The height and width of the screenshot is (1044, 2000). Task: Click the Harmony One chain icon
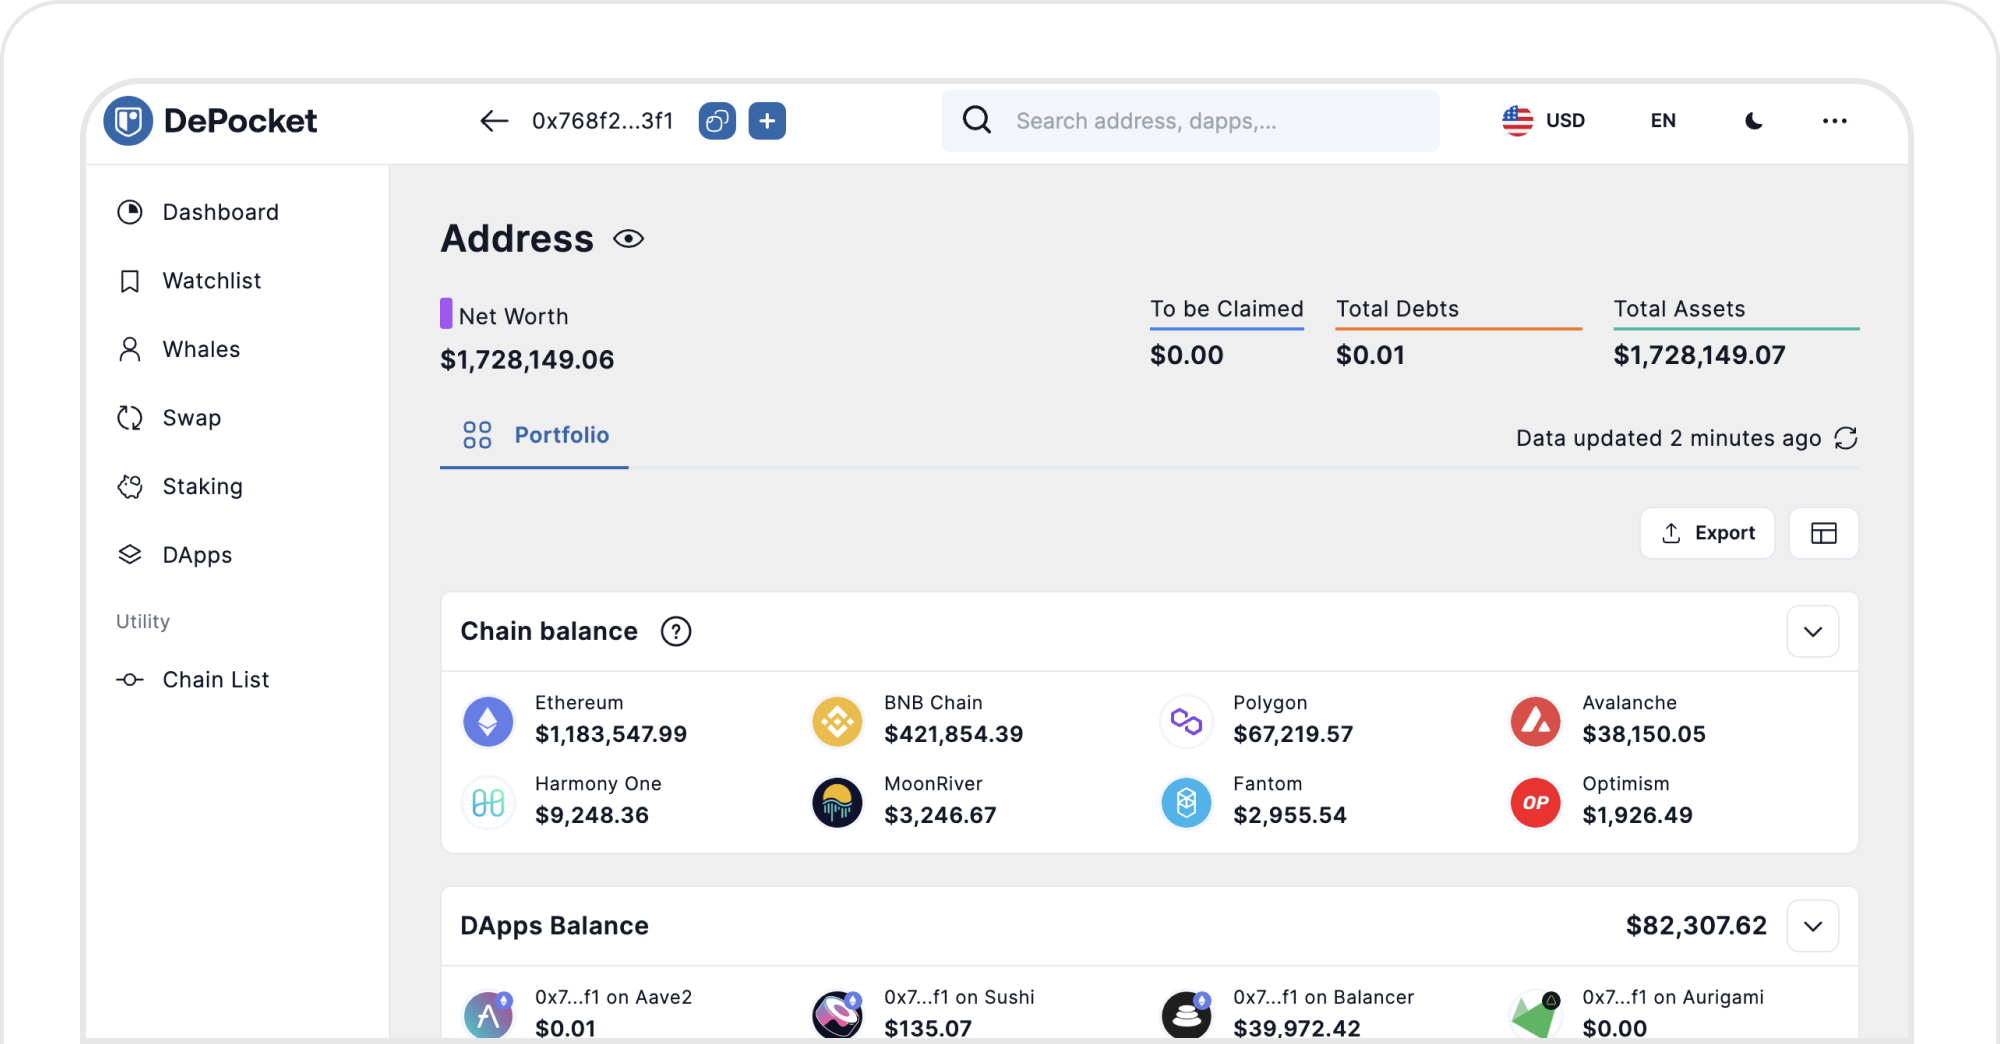click(x=488, y=802)
